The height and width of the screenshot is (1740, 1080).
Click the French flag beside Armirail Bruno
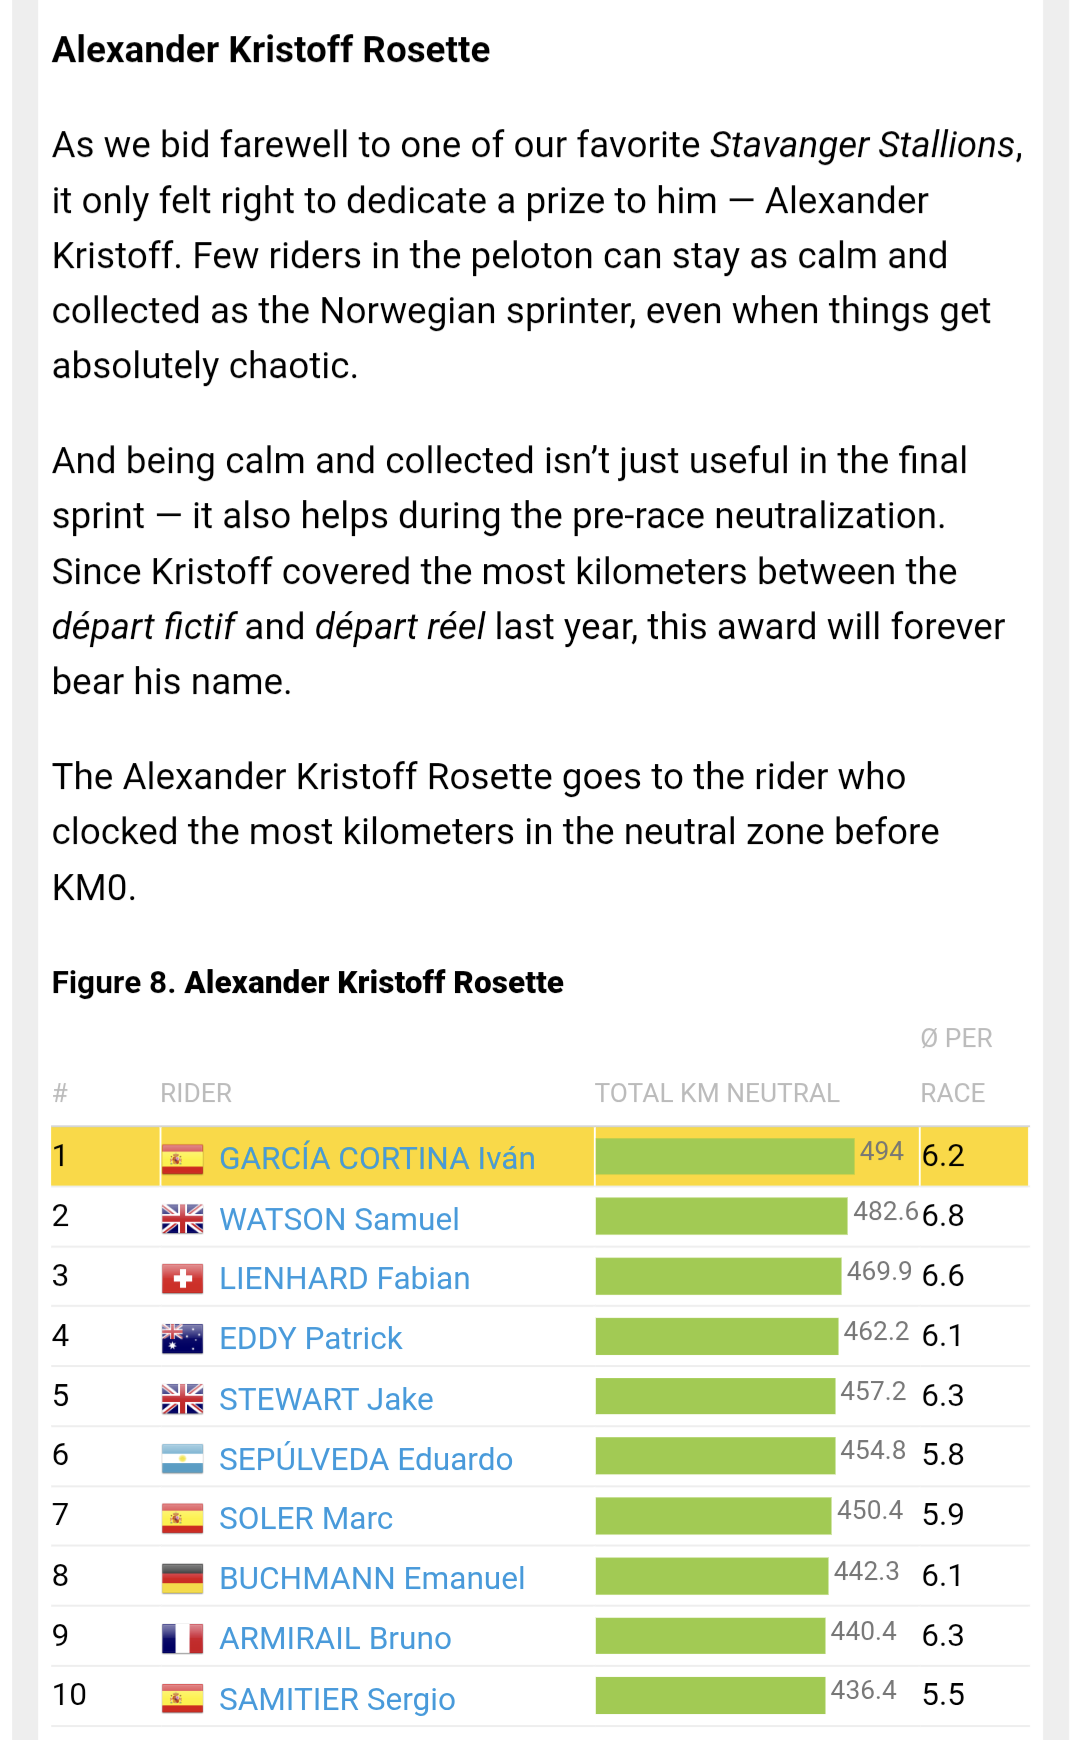tap(182, 1639)
